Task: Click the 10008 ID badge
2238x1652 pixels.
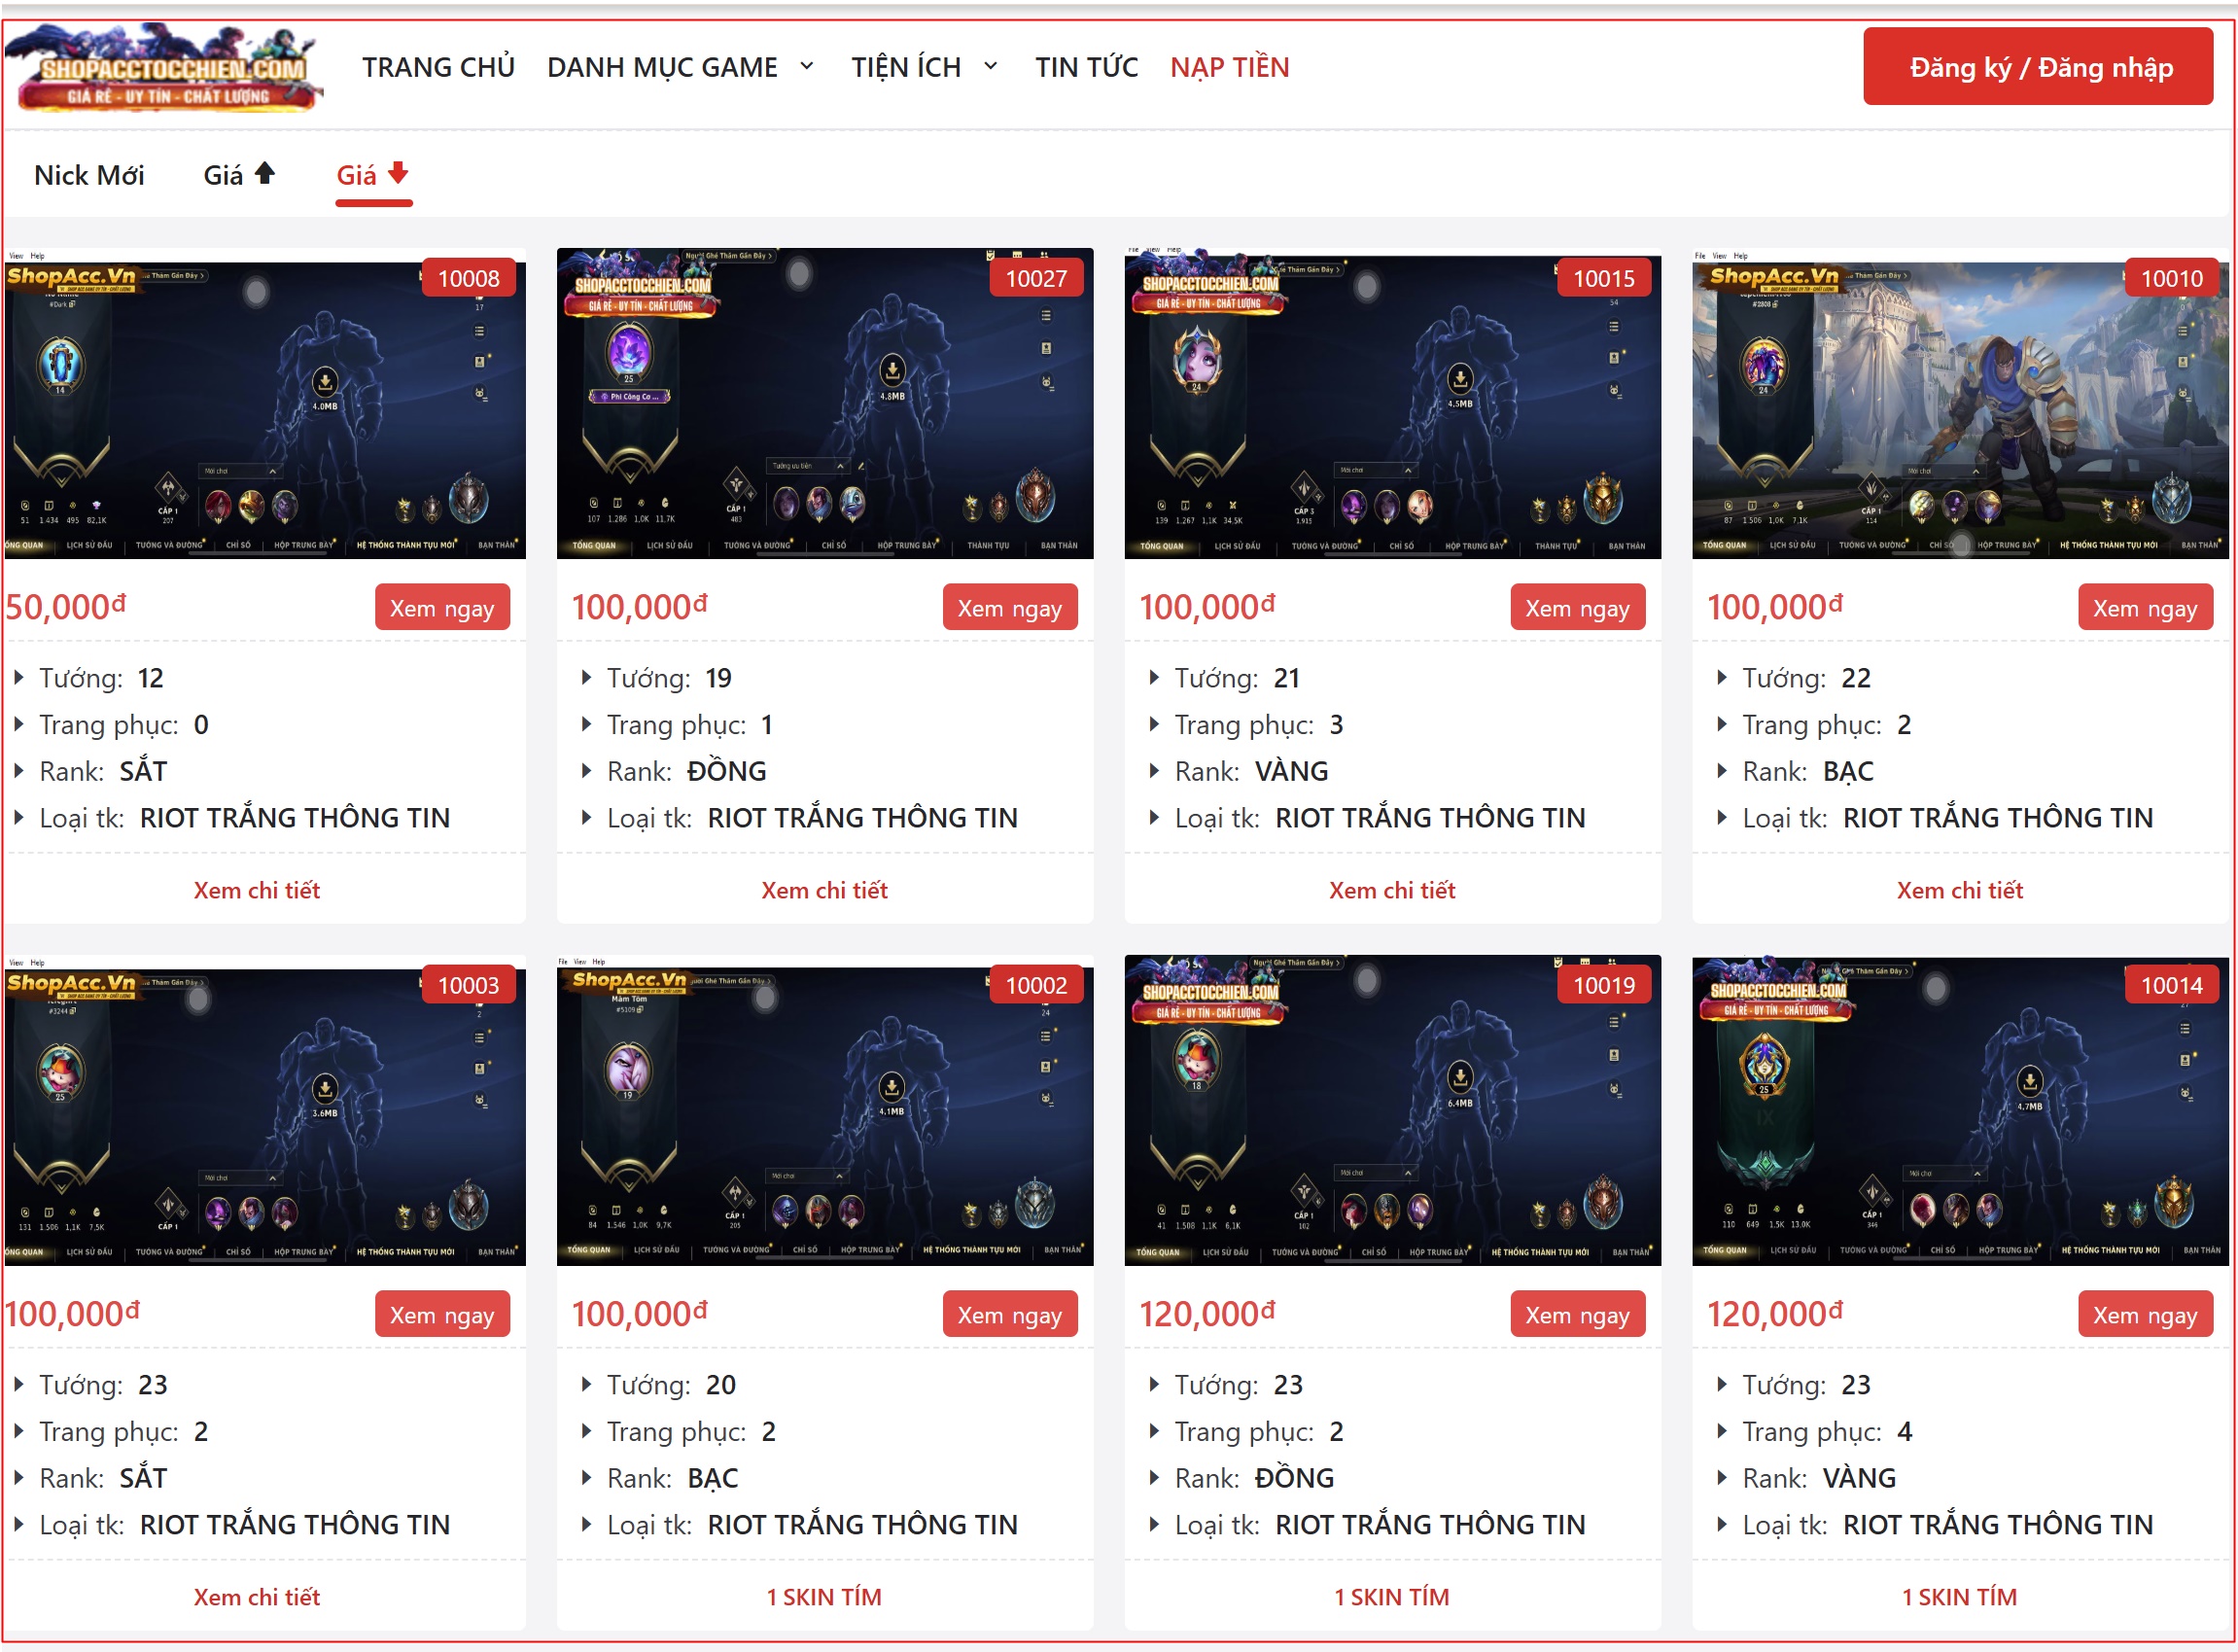Action: click(x=468, y=278)
